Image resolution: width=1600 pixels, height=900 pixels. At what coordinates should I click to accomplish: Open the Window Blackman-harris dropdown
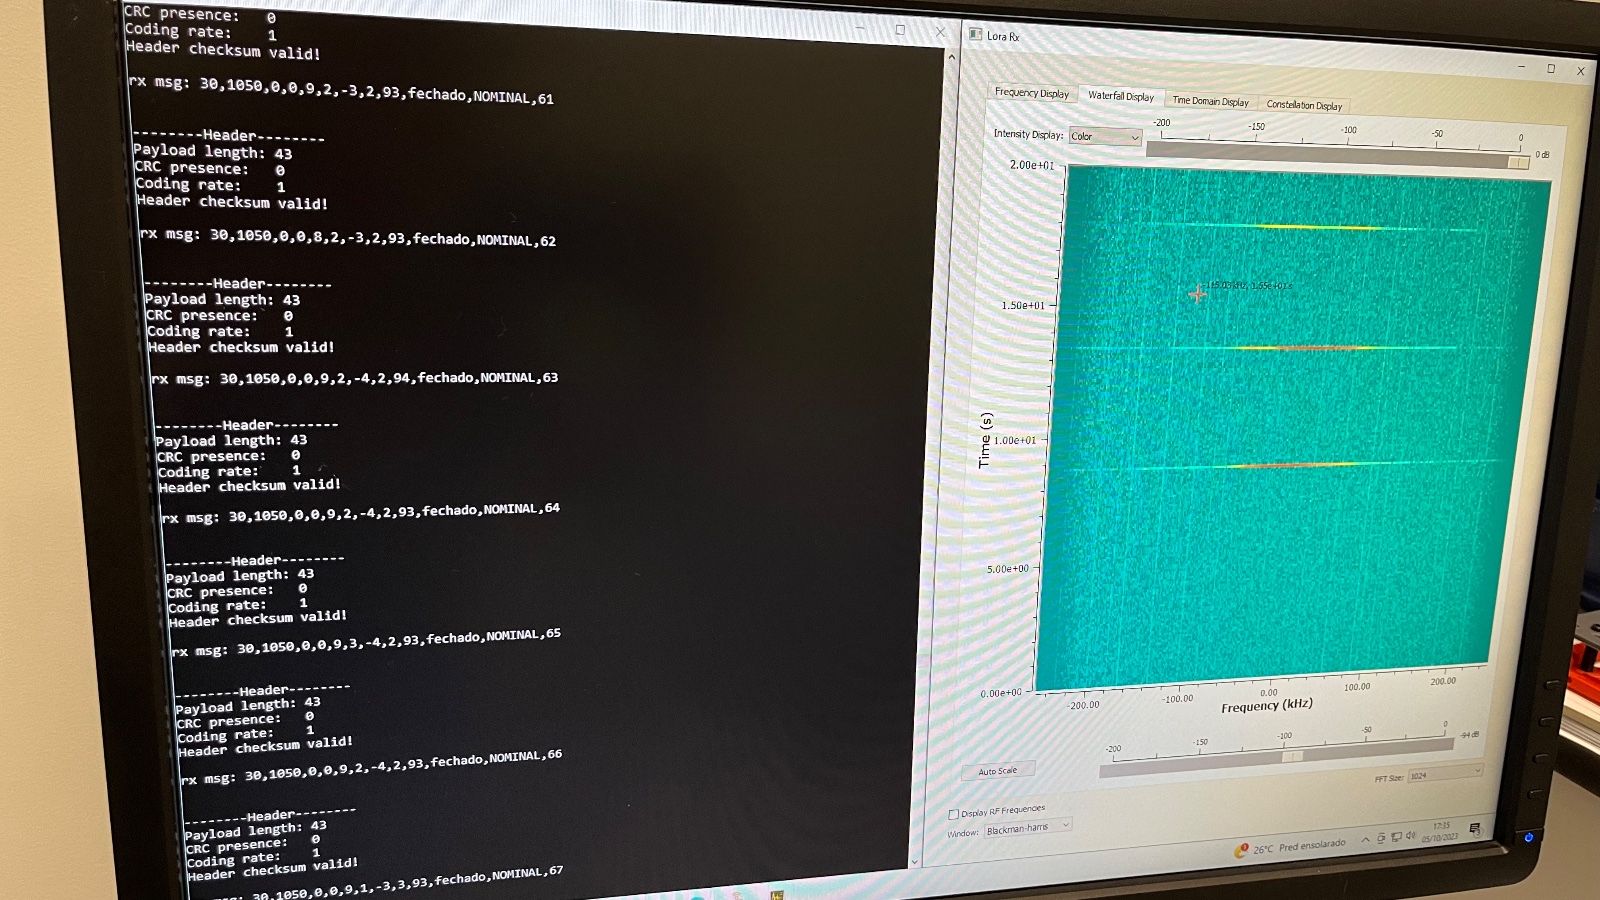click(1028, 828)
